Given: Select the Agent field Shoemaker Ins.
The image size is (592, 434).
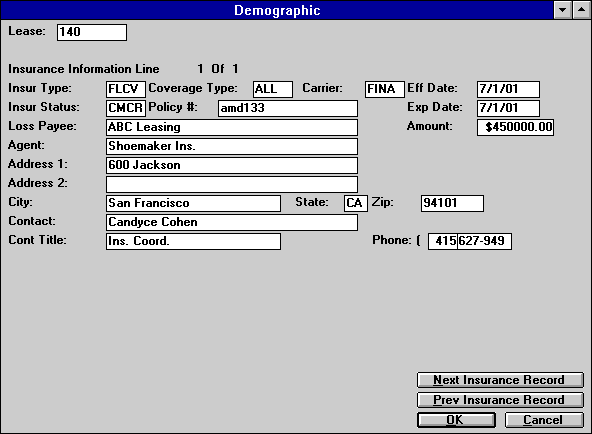Looking at the screenshot, I should (x=232, y=146).
